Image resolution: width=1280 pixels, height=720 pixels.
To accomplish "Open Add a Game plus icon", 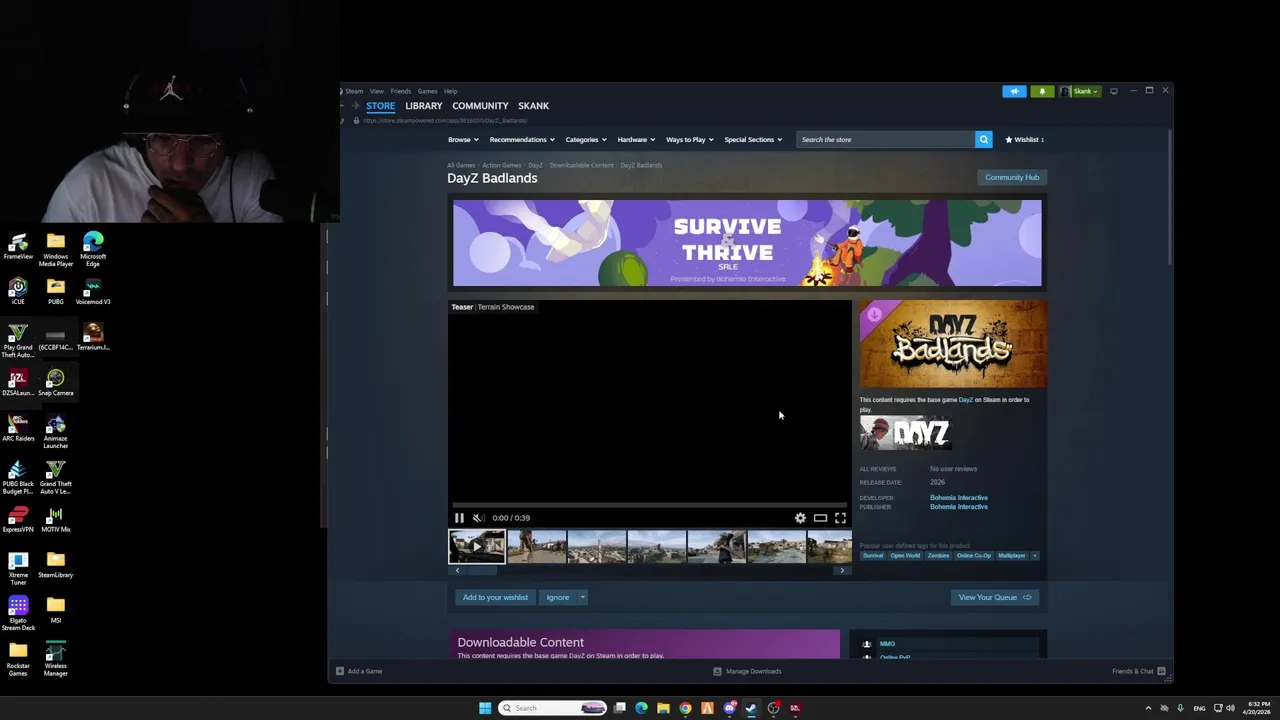I will coord(340,671).
